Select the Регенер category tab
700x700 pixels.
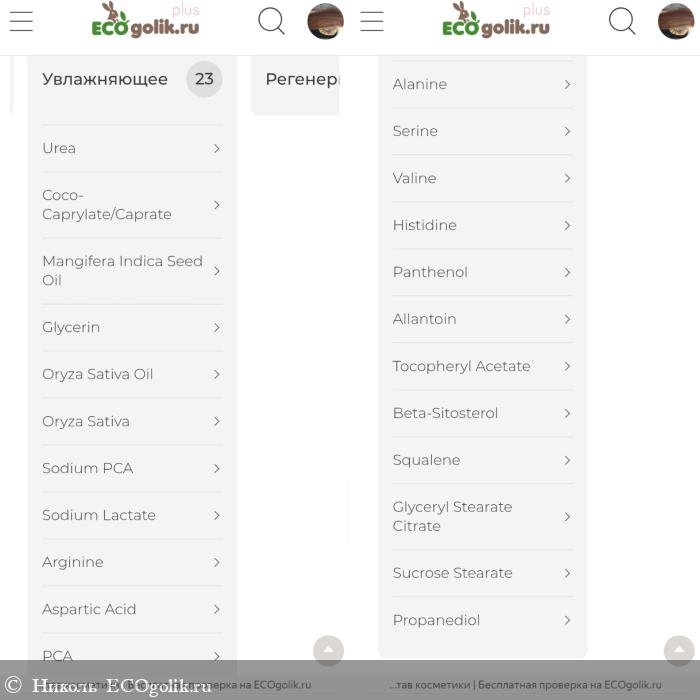click(302, 79)
